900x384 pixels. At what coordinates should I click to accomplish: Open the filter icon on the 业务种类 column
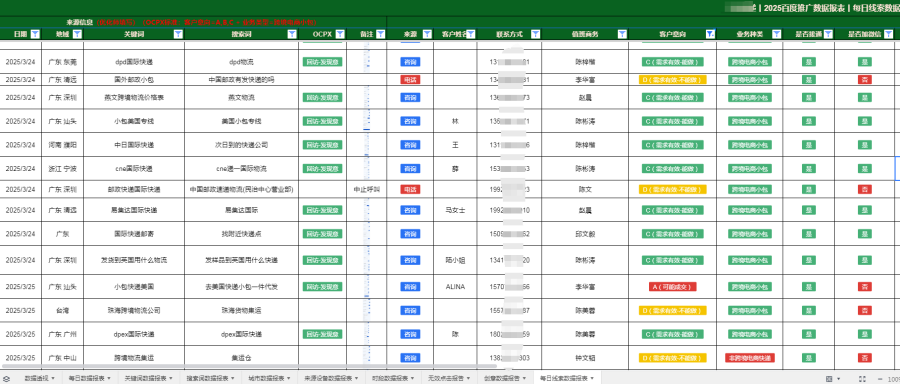tap(776, 34)
